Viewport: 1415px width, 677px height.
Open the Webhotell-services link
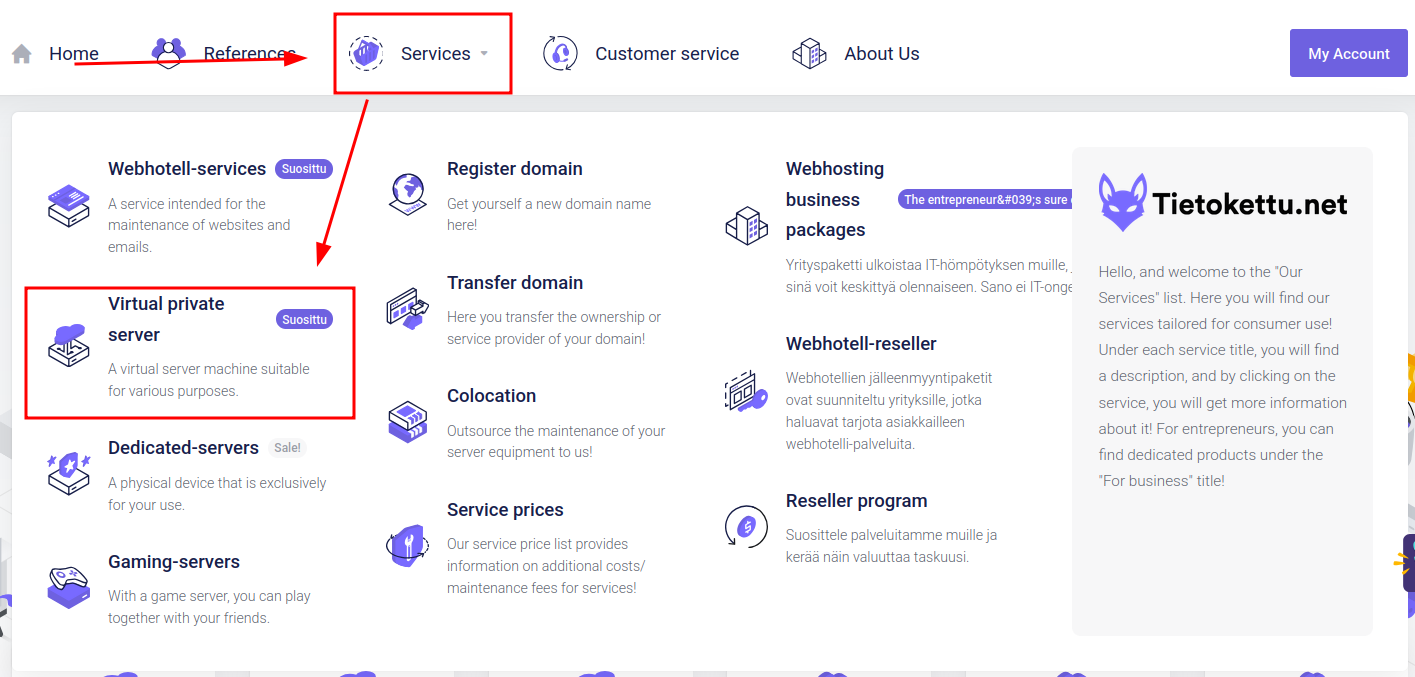tap(187, 169)
